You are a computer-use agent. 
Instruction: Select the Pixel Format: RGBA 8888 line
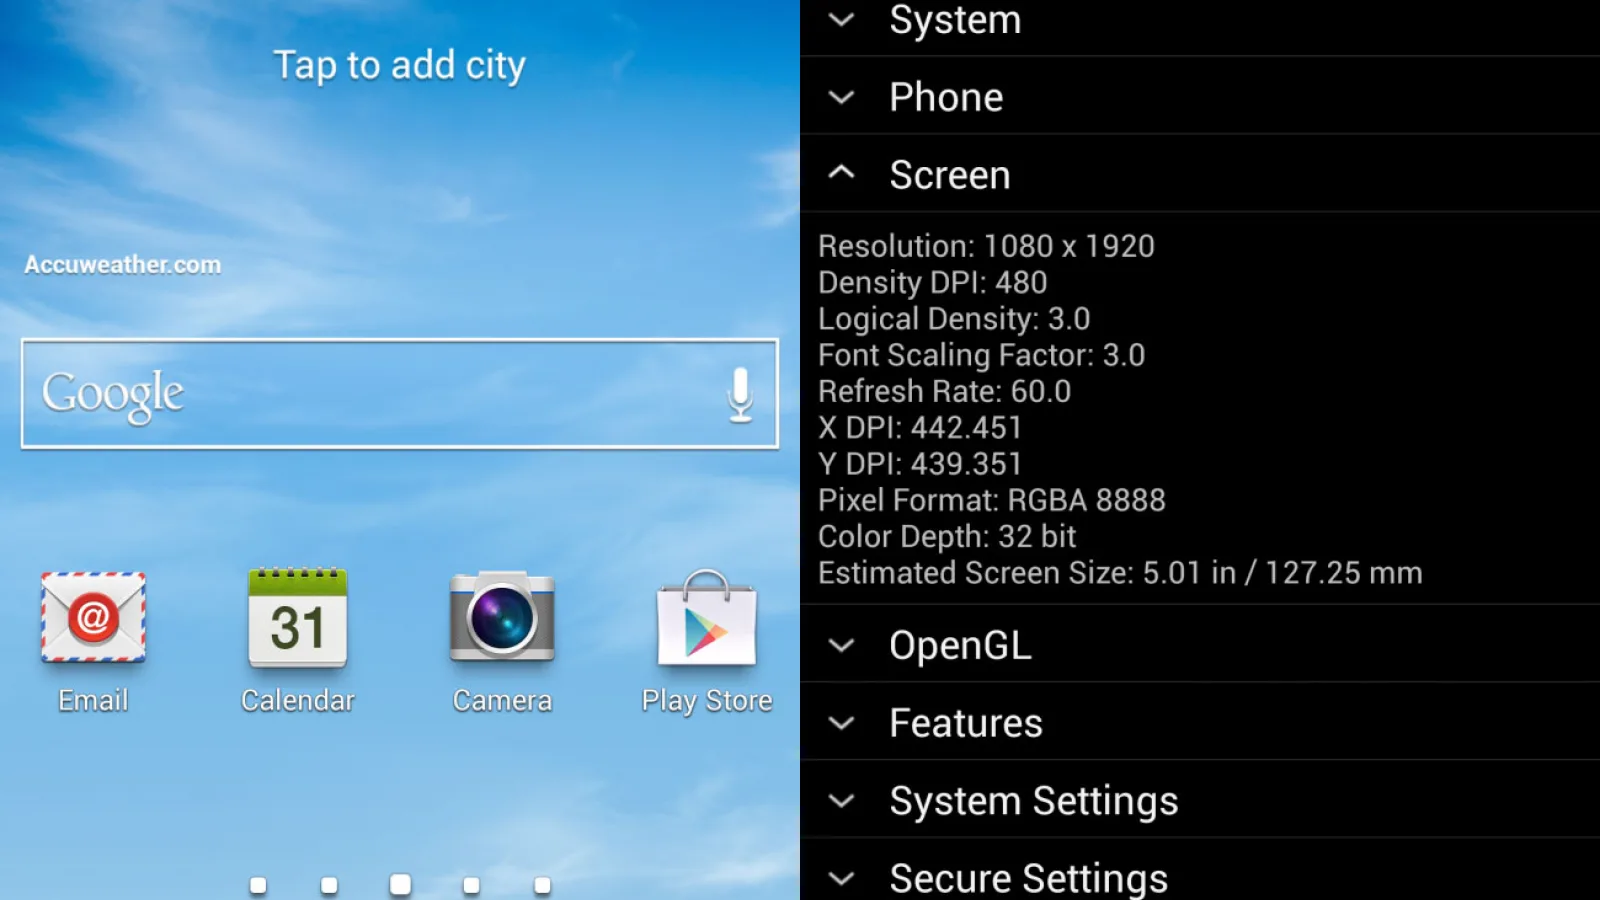point(992,500)
